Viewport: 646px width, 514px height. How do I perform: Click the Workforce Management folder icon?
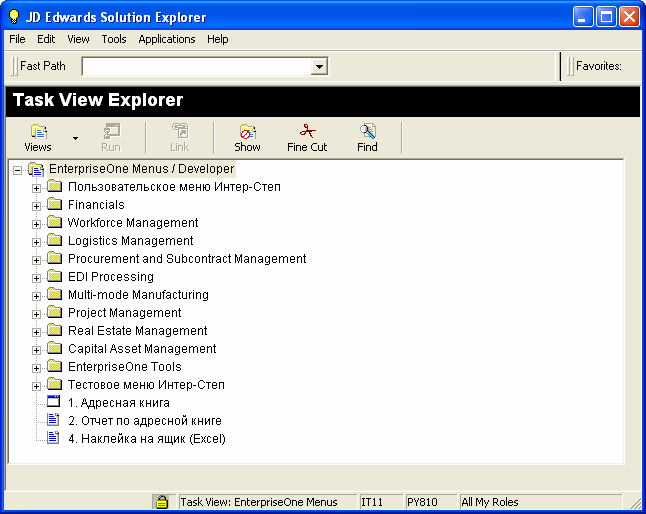(54, 222)
